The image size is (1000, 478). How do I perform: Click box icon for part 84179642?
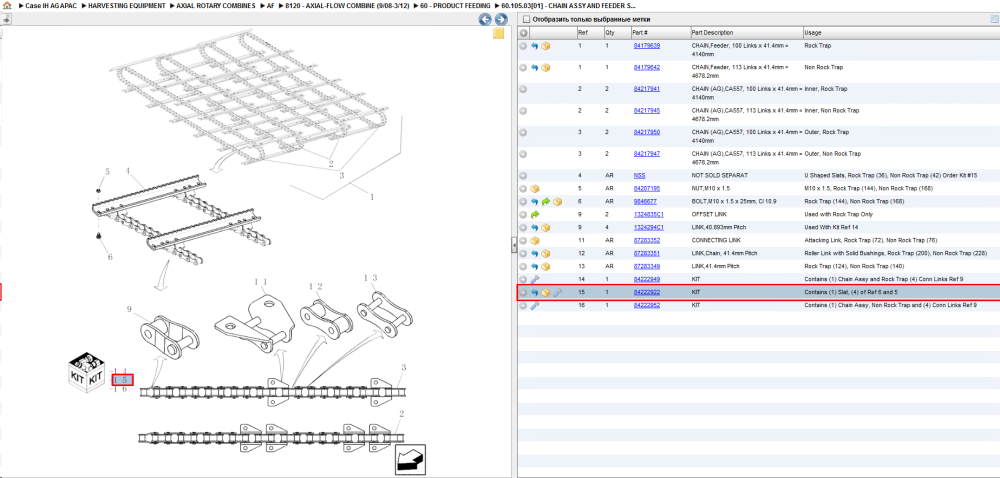[546, 68]
